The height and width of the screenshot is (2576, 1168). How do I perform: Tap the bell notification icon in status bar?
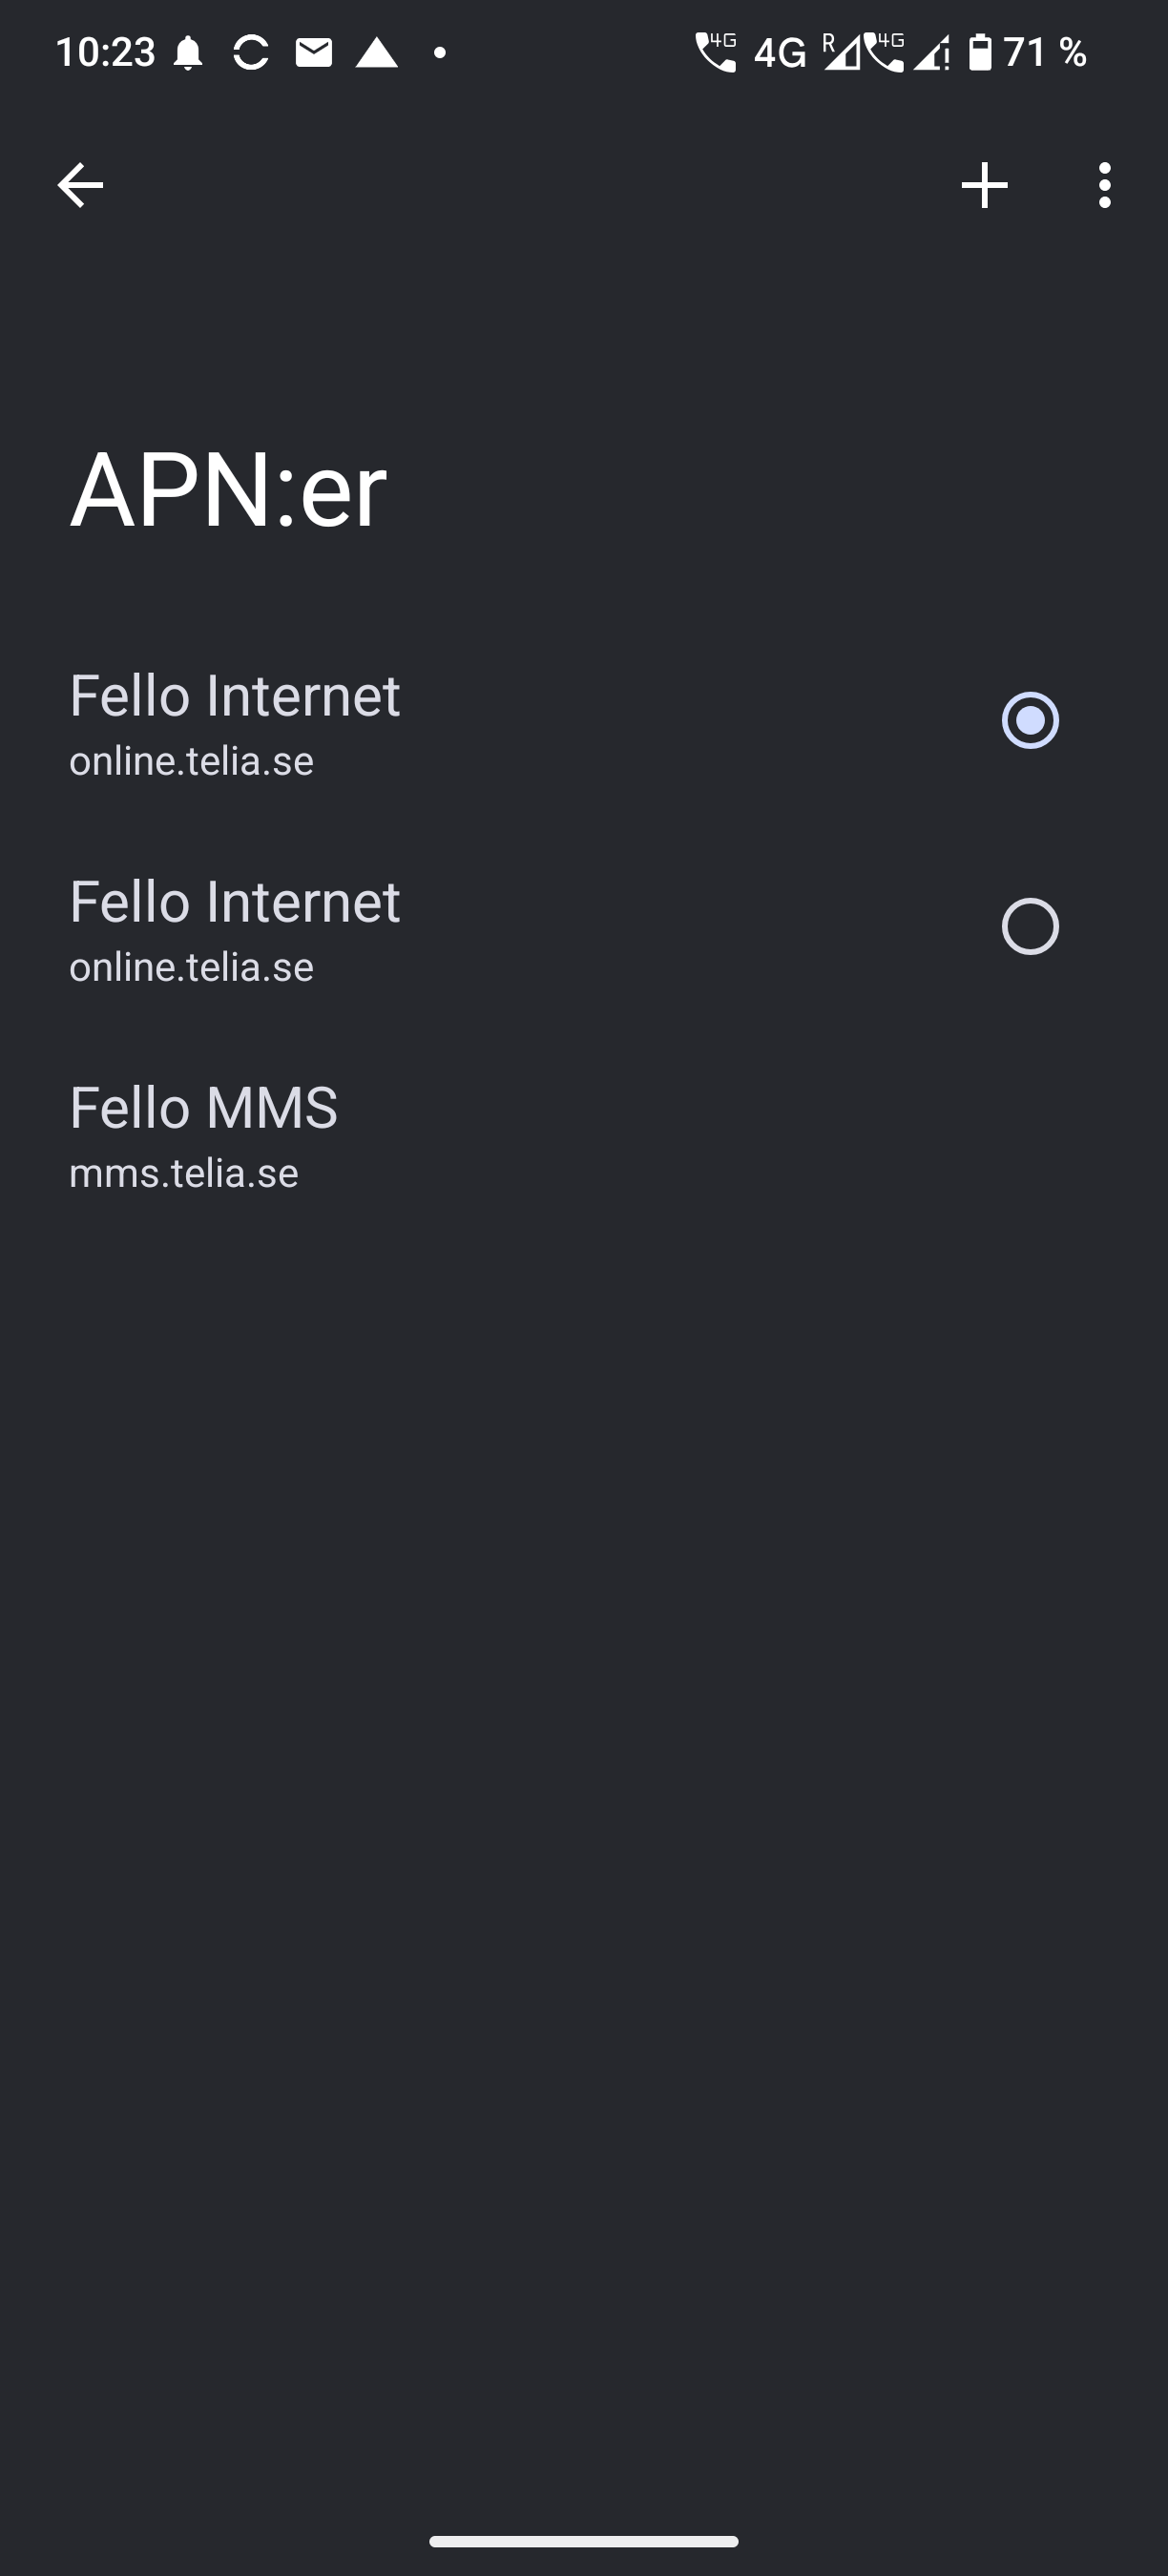[x=188, y=52]
